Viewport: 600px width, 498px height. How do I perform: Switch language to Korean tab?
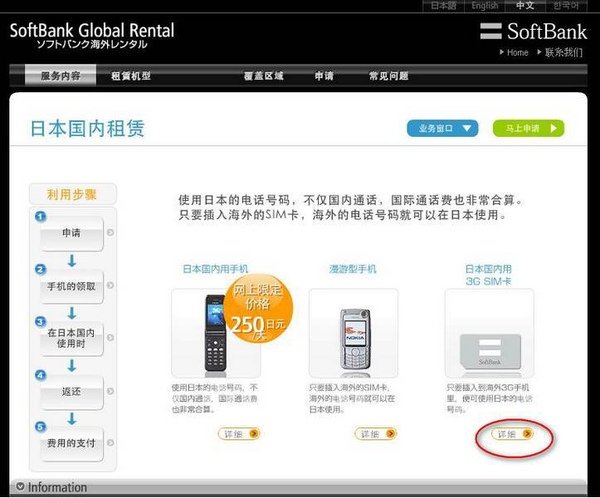tap(566, 6)
